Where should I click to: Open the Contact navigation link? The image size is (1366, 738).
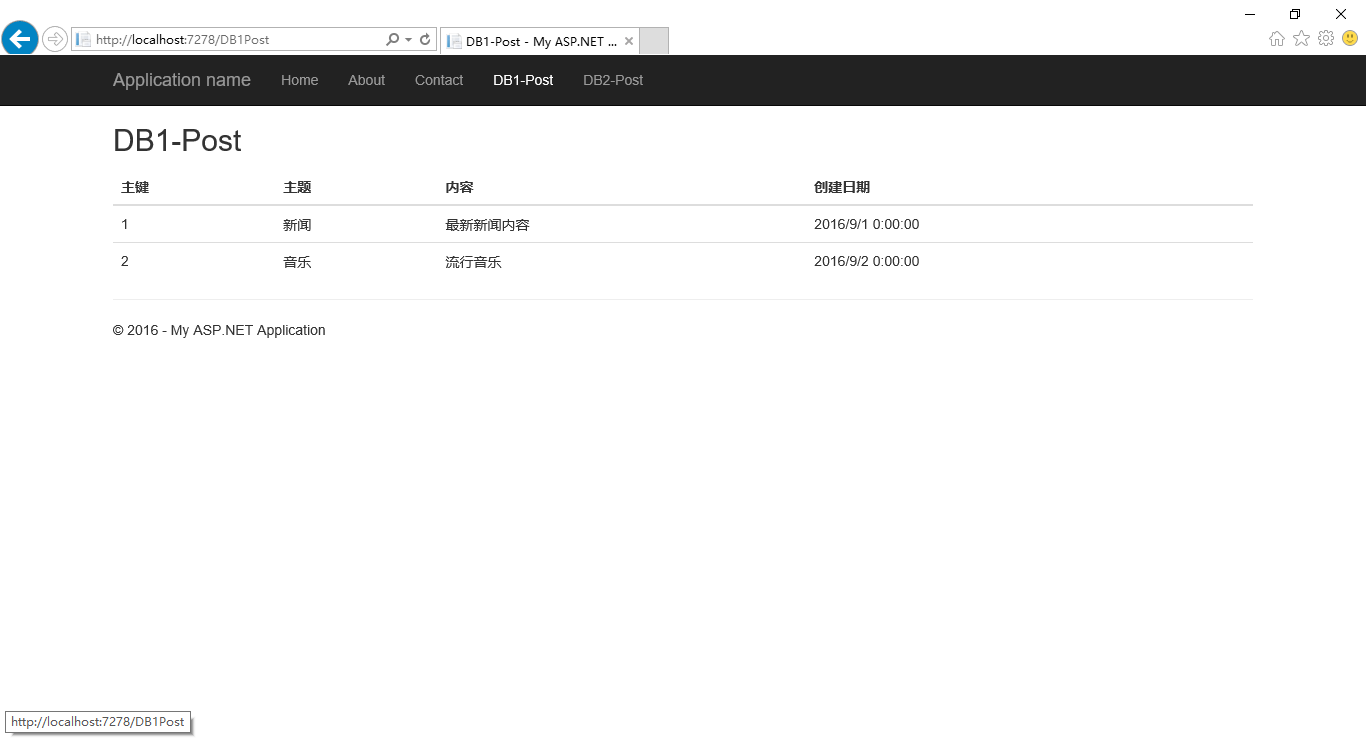439,80
